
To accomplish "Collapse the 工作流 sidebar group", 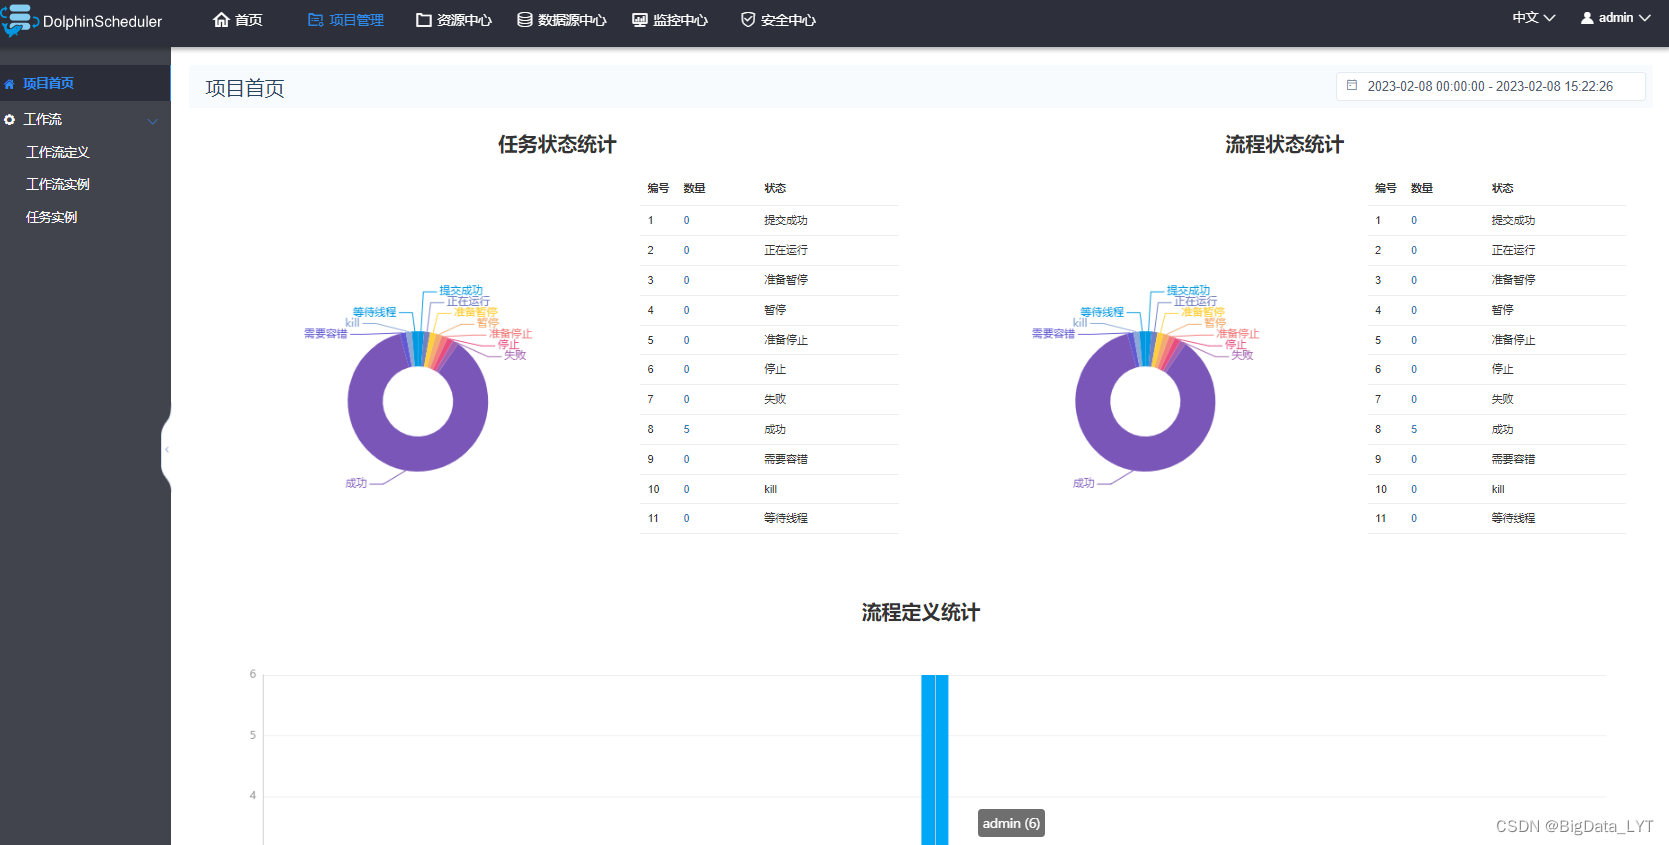I will [85, 119].
